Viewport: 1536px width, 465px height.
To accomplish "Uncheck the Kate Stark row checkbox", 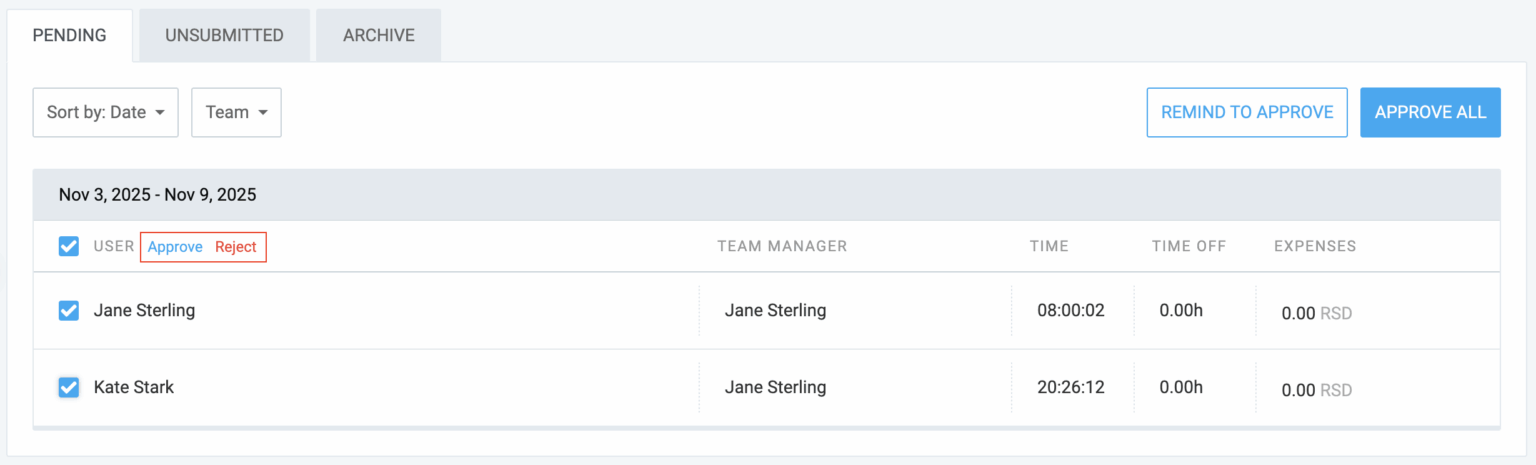I will click(x=69, y=387).
